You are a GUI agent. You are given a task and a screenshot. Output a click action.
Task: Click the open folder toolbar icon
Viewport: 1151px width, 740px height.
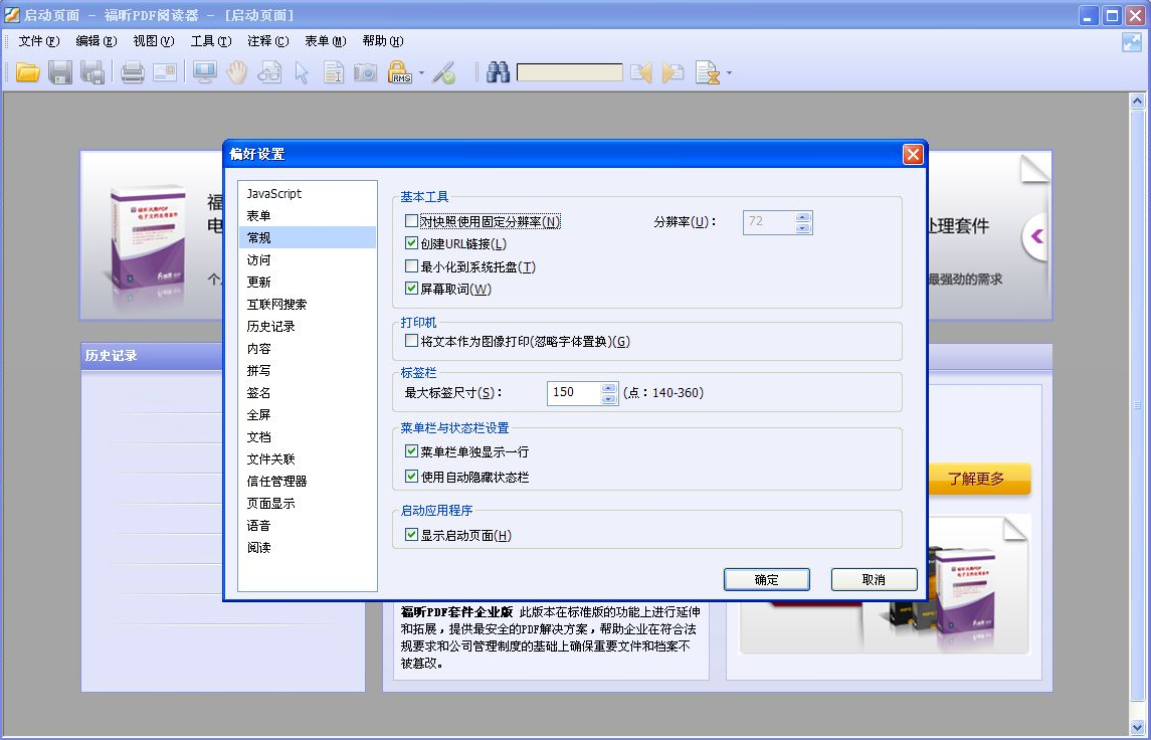click(x=27, y=72)
